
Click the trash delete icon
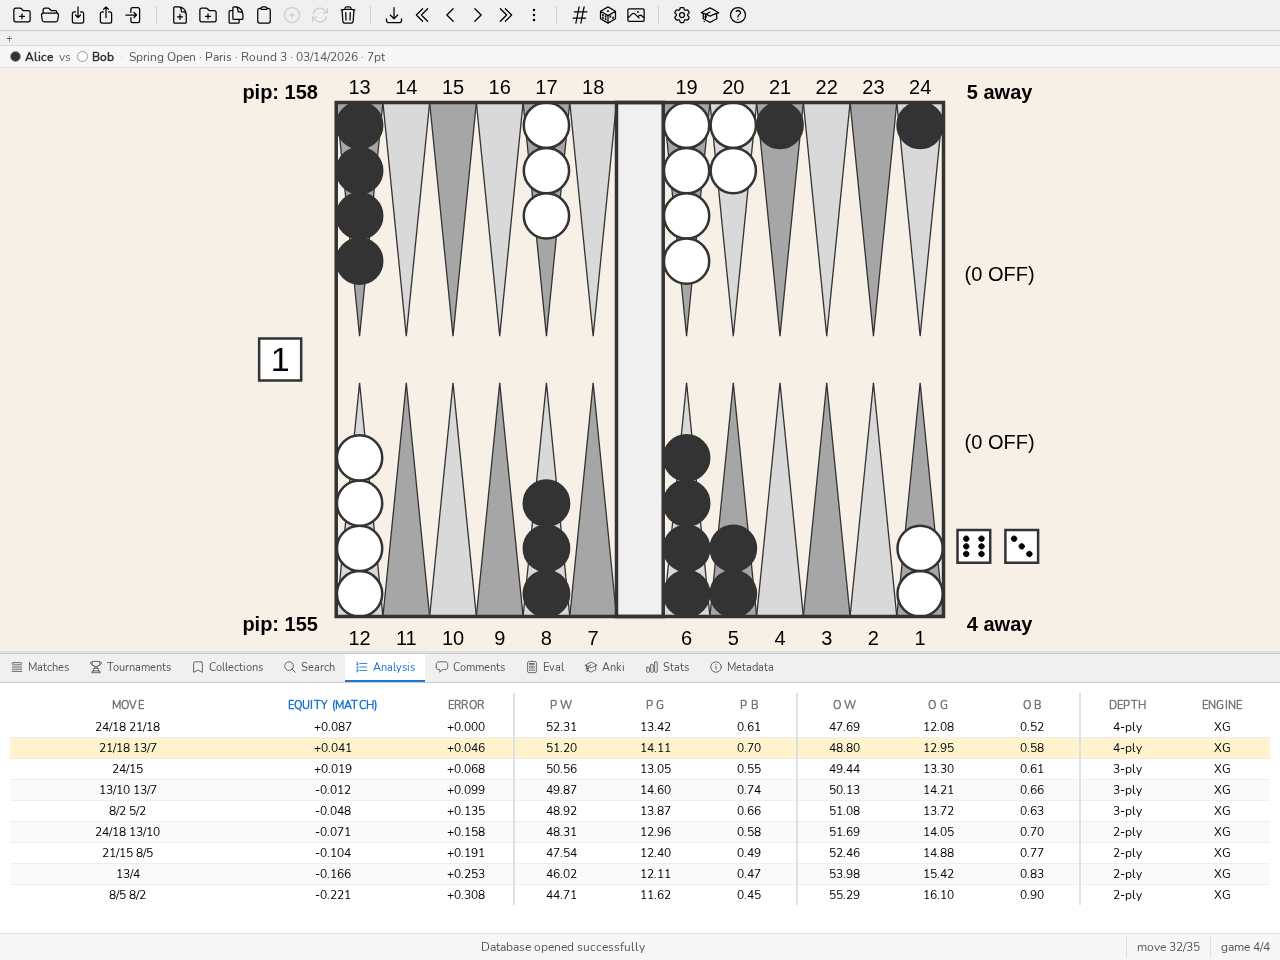click(x=348, y=15)
